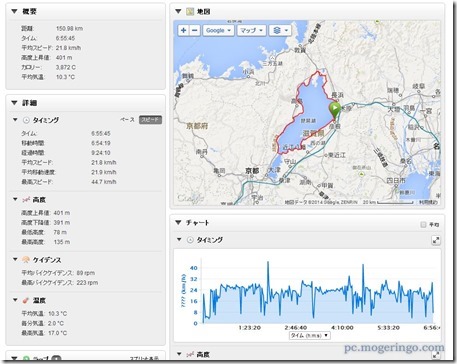Click the 京都府 prefecture label on map
Viewport: 457px width, 364px height.
(x=198, y=126)
